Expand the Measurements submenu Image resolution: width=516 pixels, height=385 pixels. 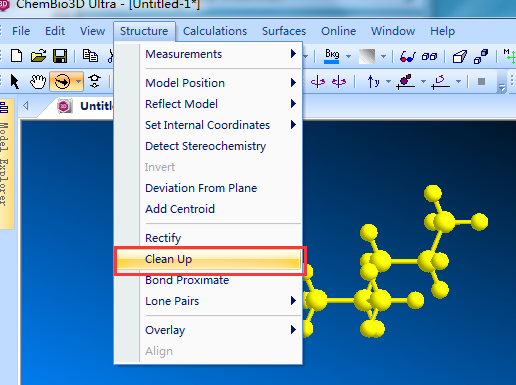(x=293, y=54)
